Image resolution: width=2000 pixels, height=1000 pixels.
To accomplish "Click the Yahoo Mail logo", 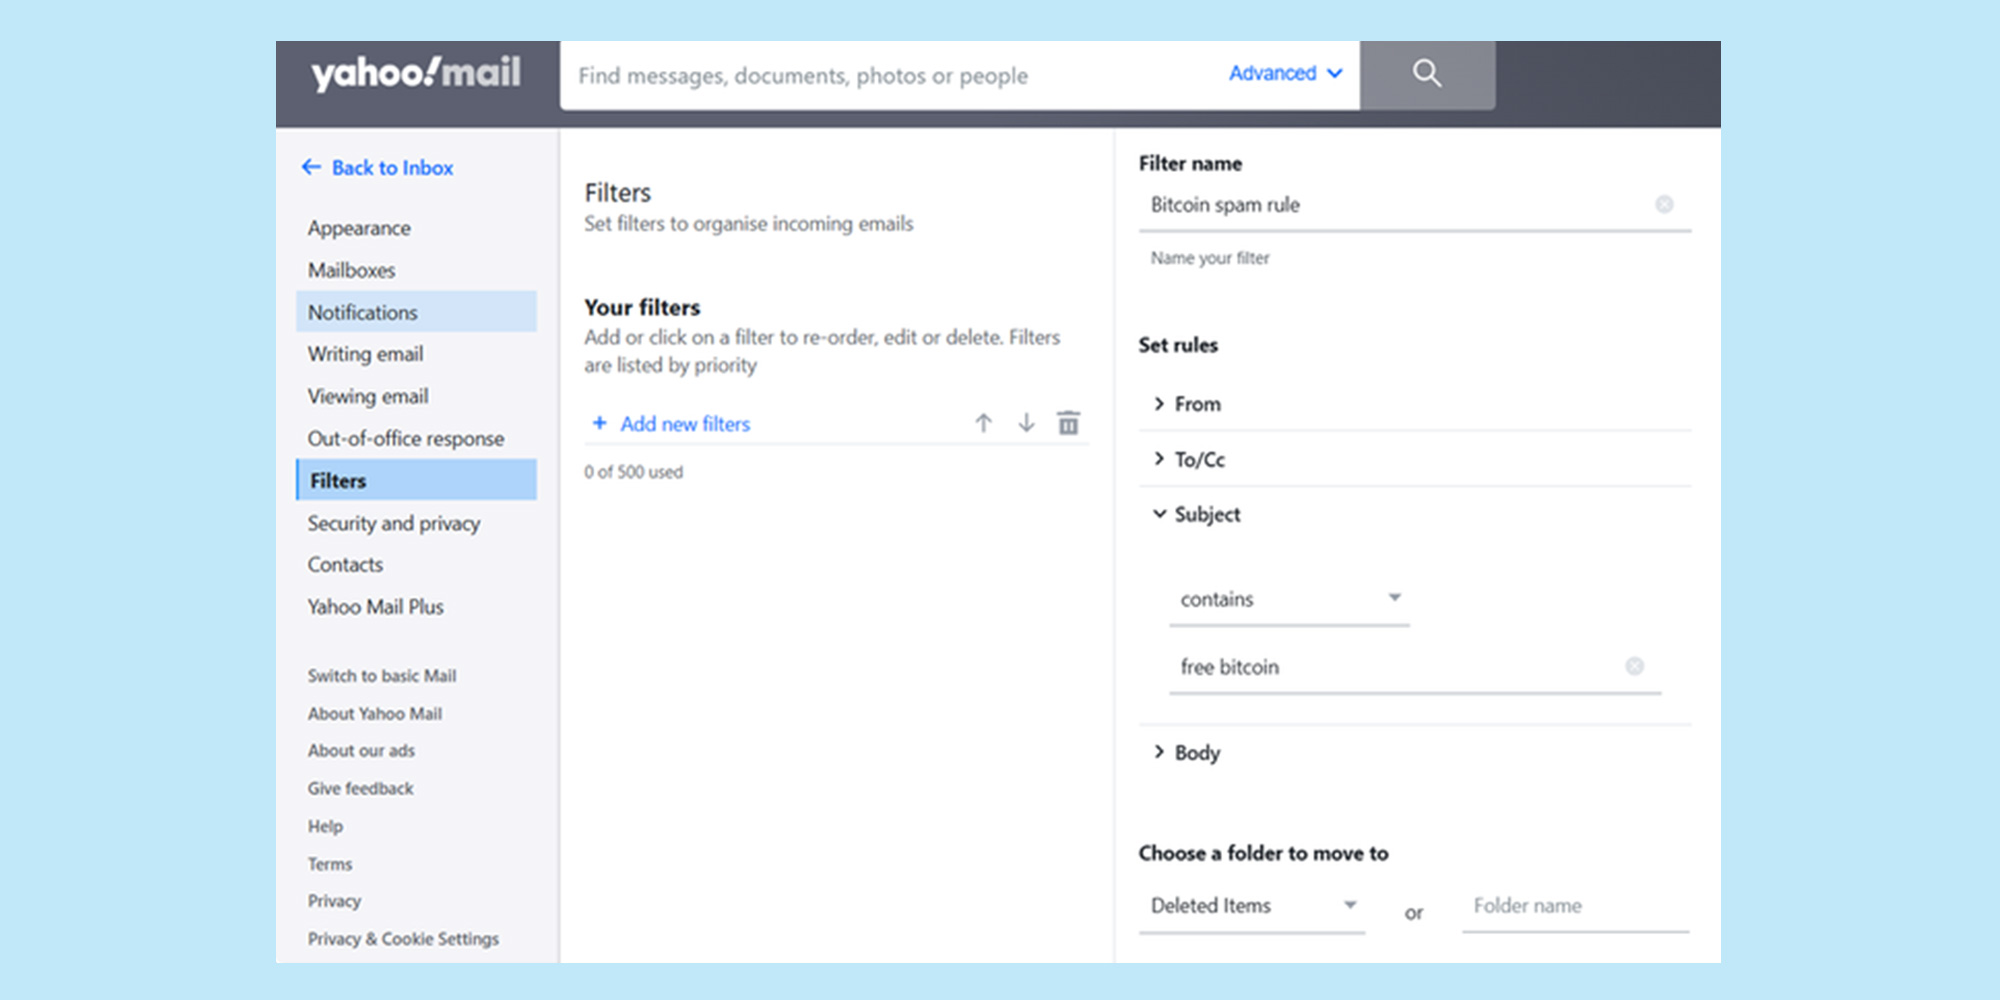I will tap(413, 72).
